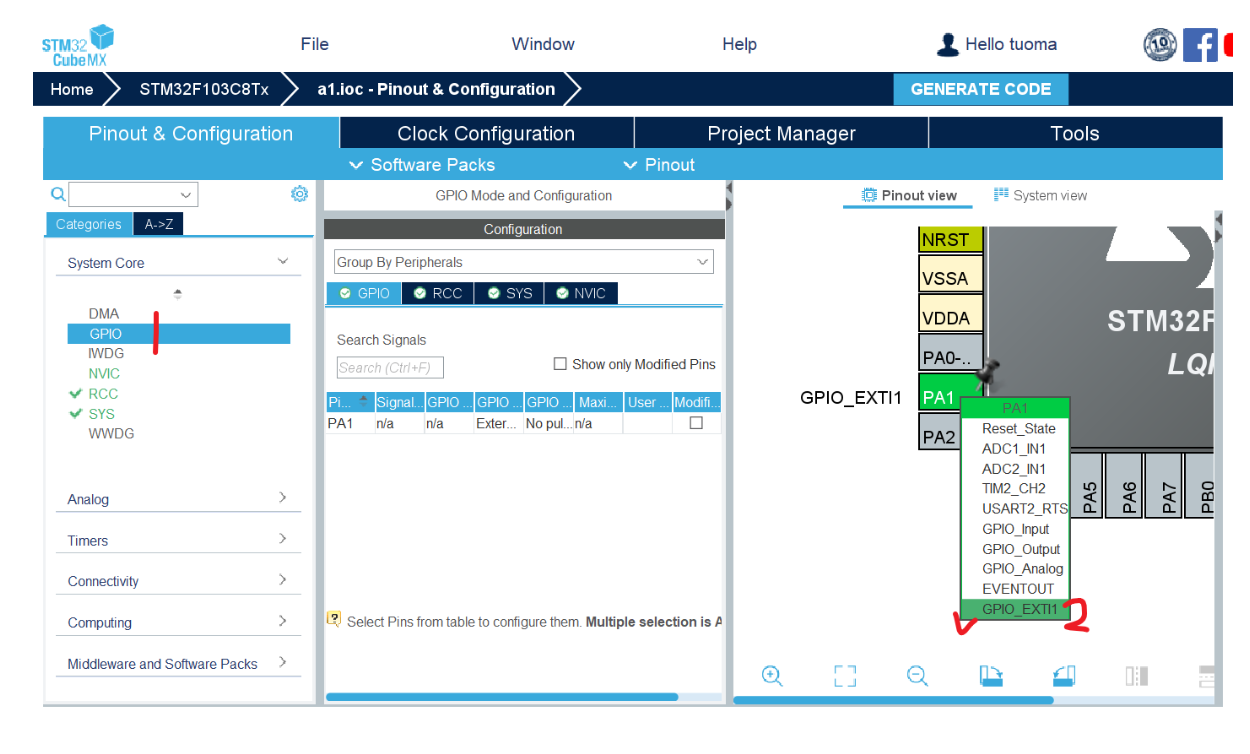Open the Software Packs dropdown menu

(421, 165)
